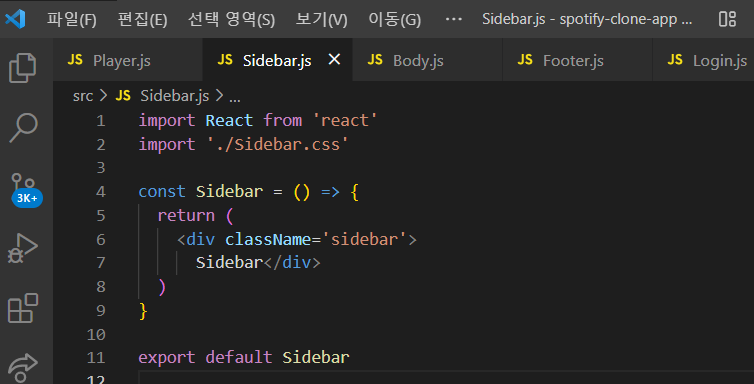Open the 보기(V) menu
This screenshot has width=754, height=384.
(x=321, y=20)
